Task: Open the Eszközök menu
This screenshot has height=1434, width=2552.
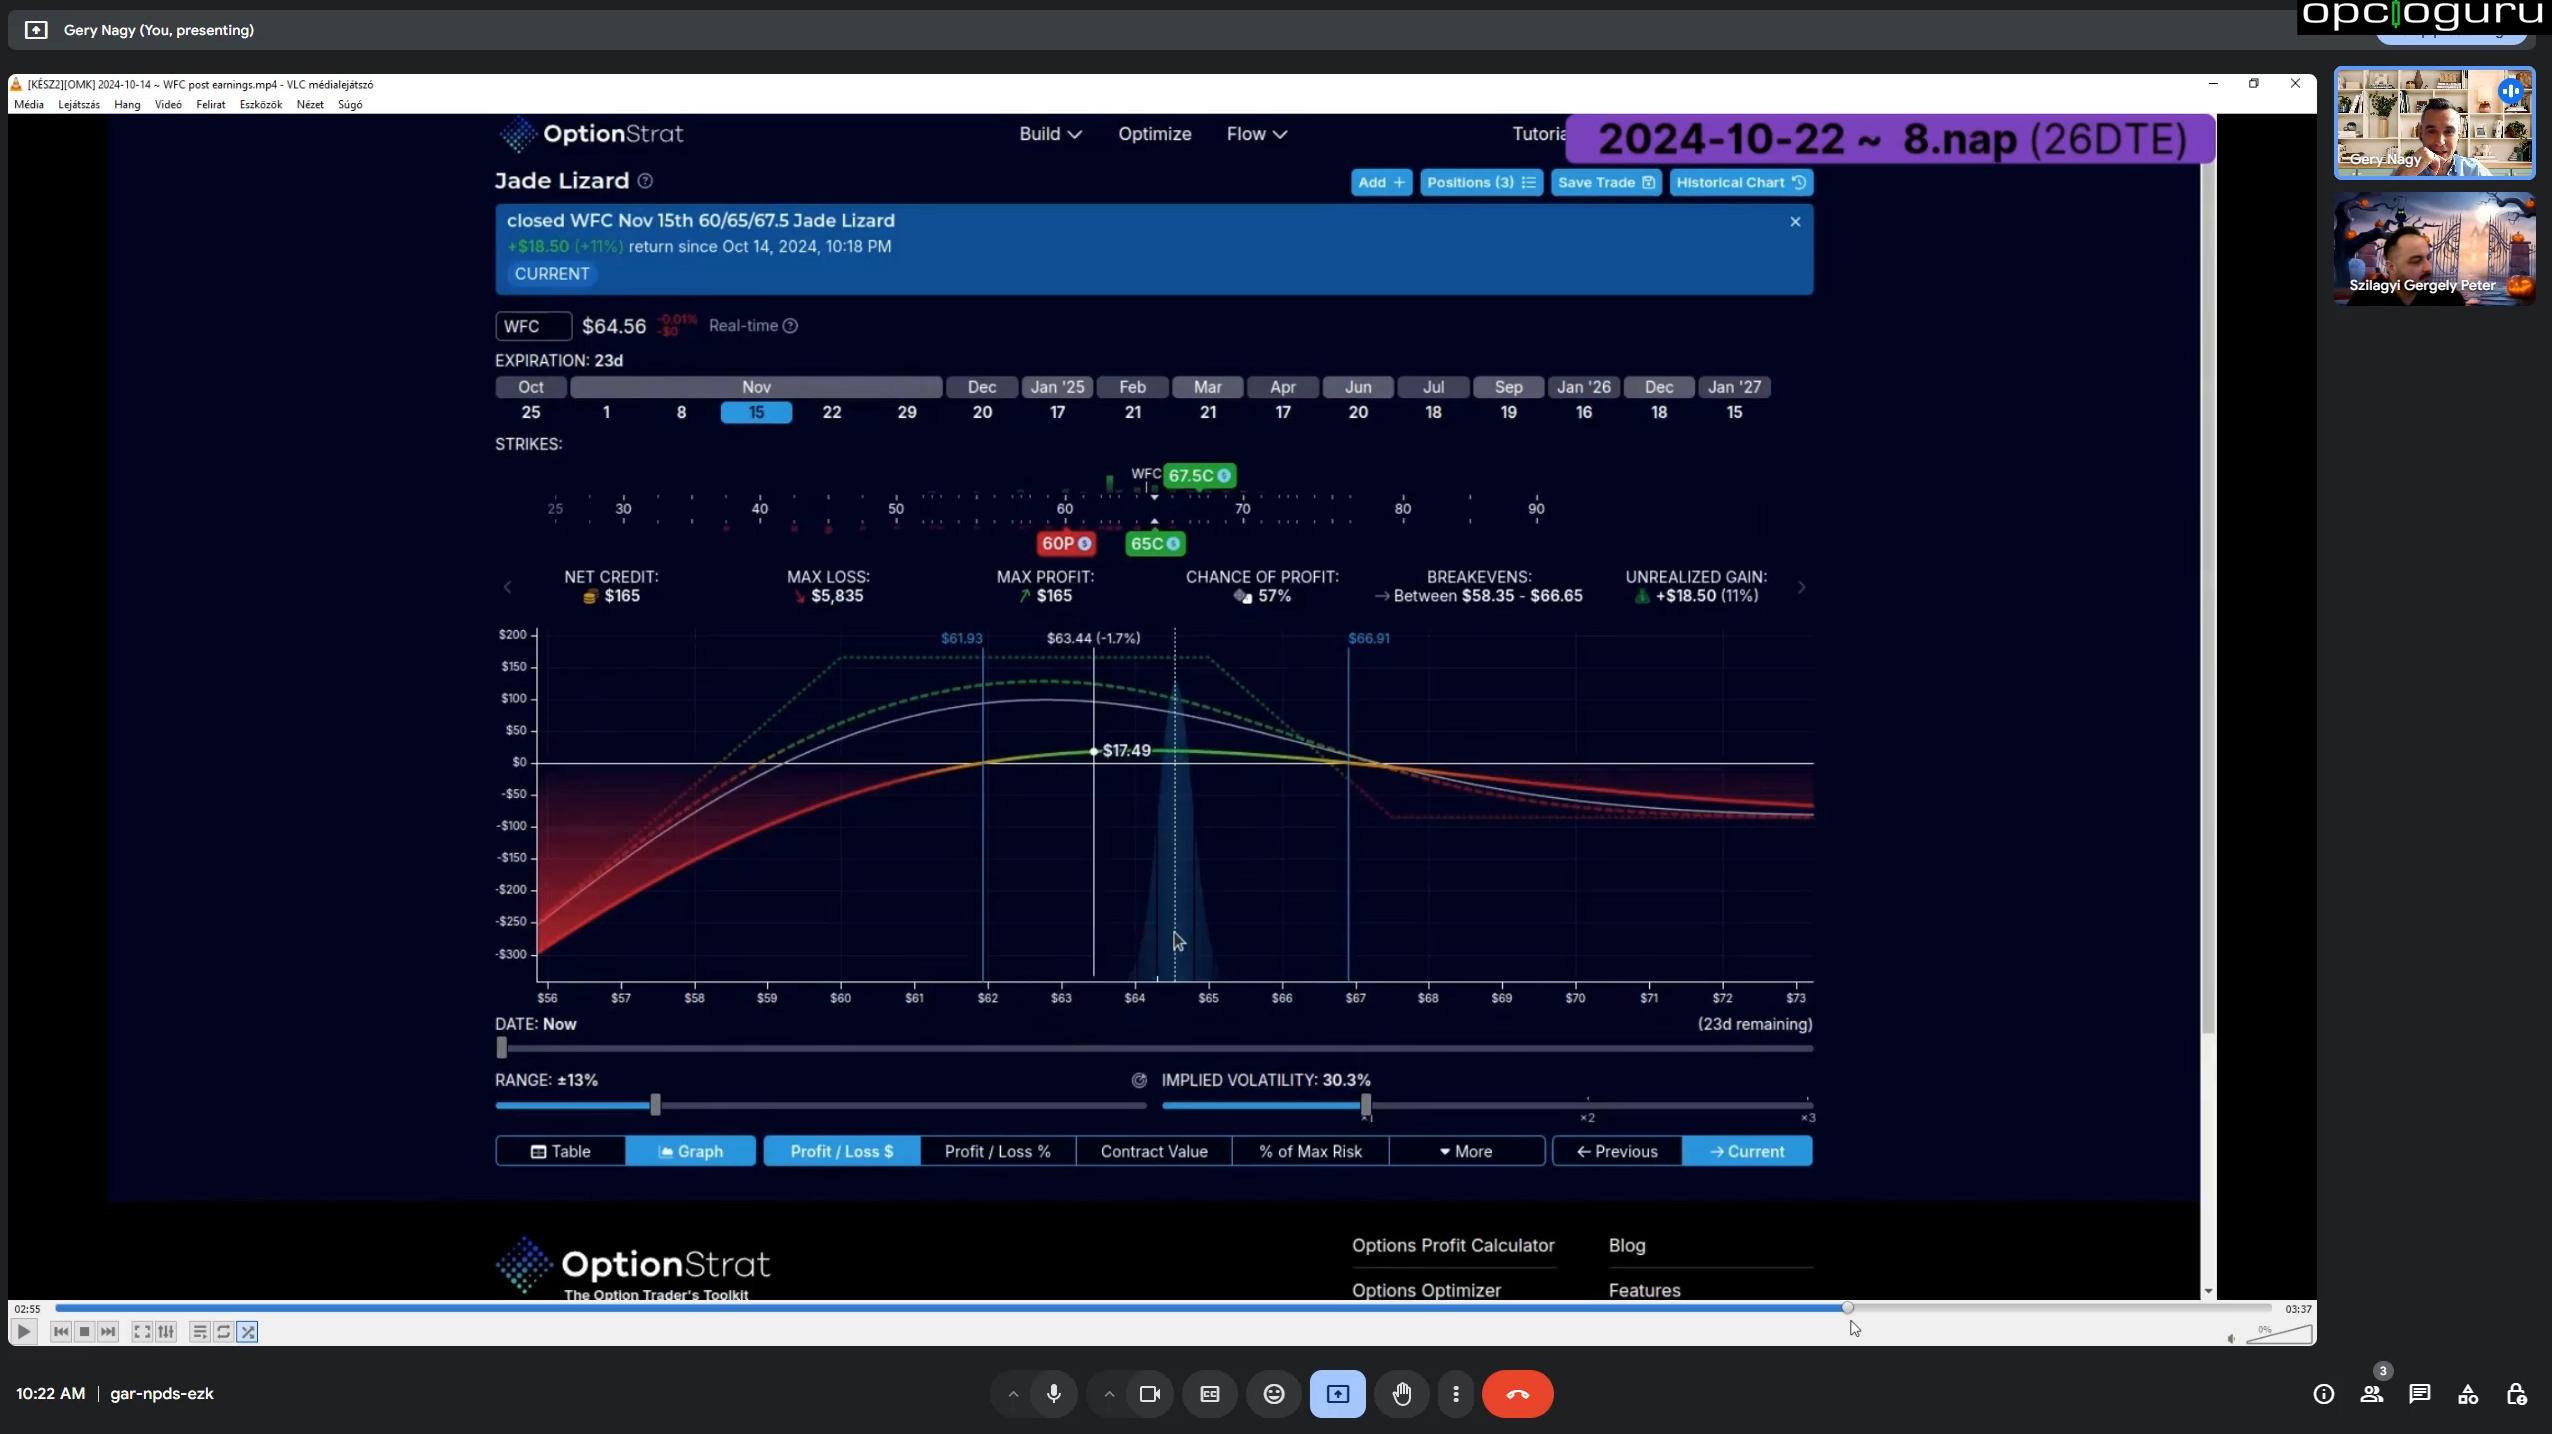Action: (260, 104)
